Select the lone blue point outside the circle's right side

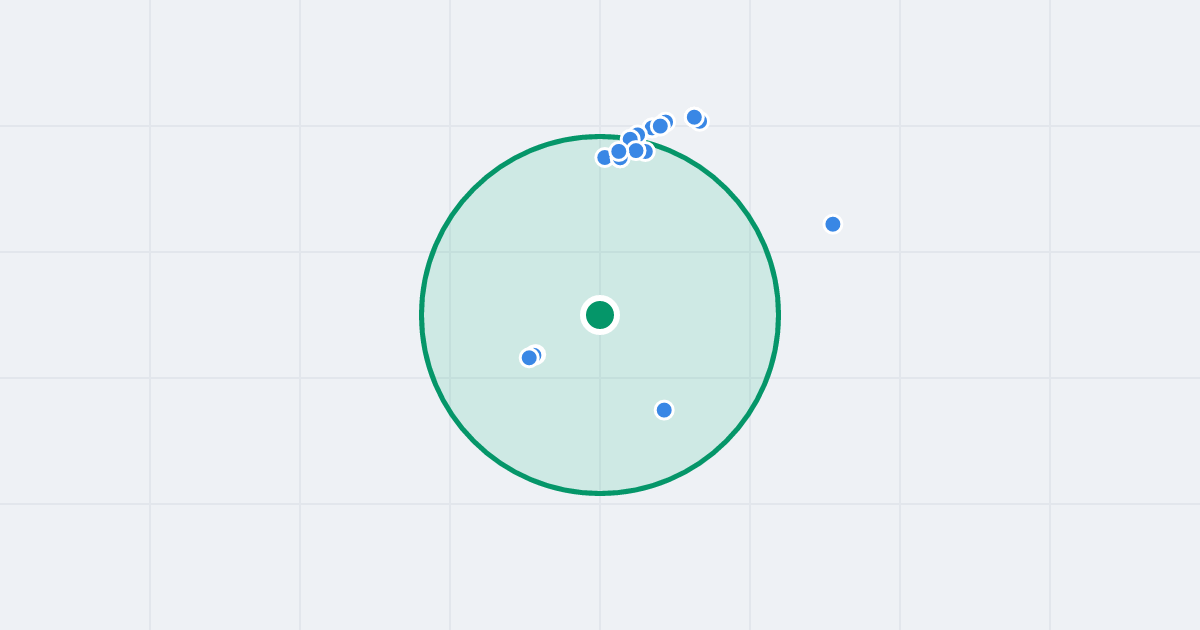[x=833, y=224]
